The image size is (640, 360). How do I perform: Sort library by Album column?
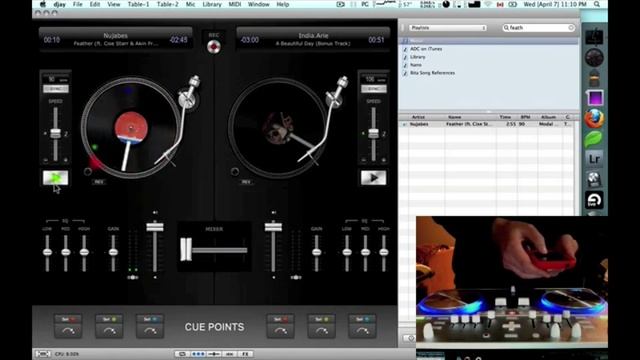tap(549, 117)
